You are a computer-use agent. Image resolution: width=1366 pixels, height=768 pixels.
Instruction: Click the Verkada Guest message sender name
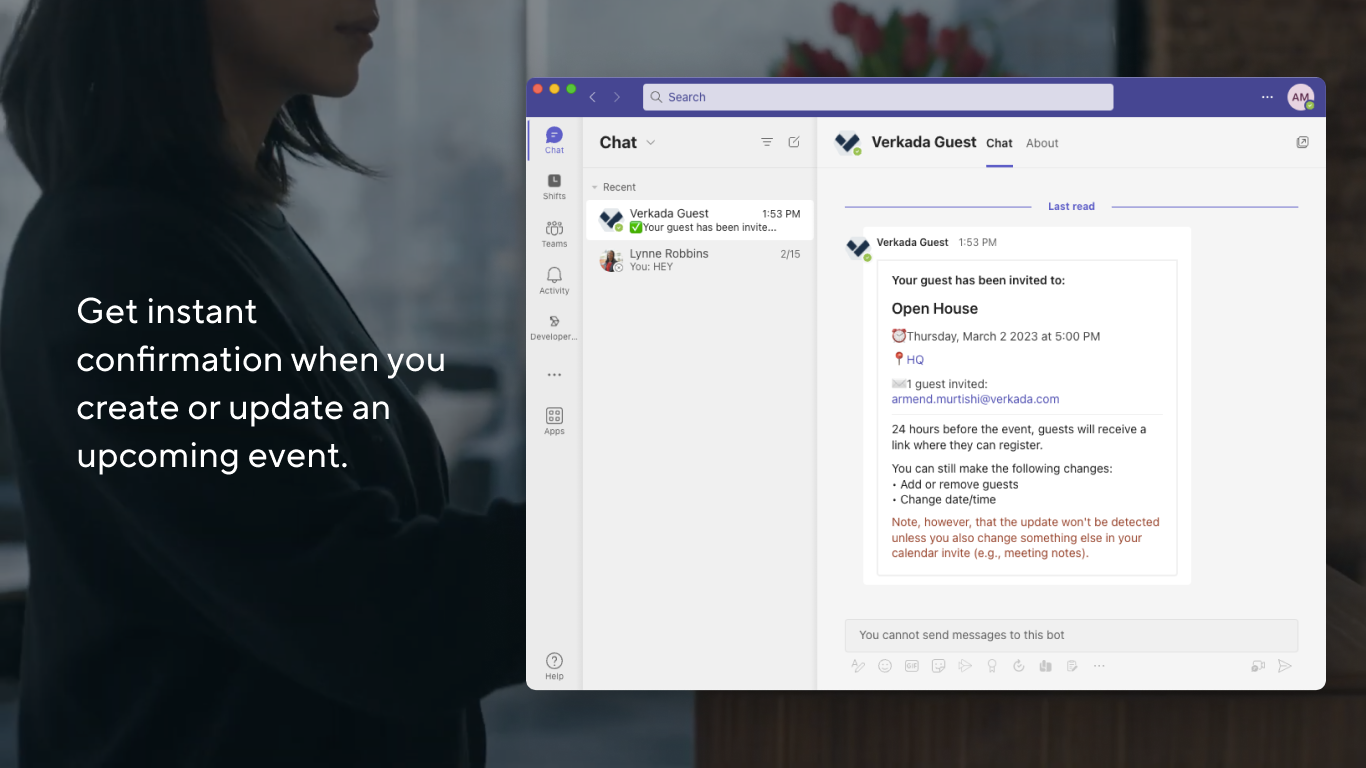pos(912,242)
